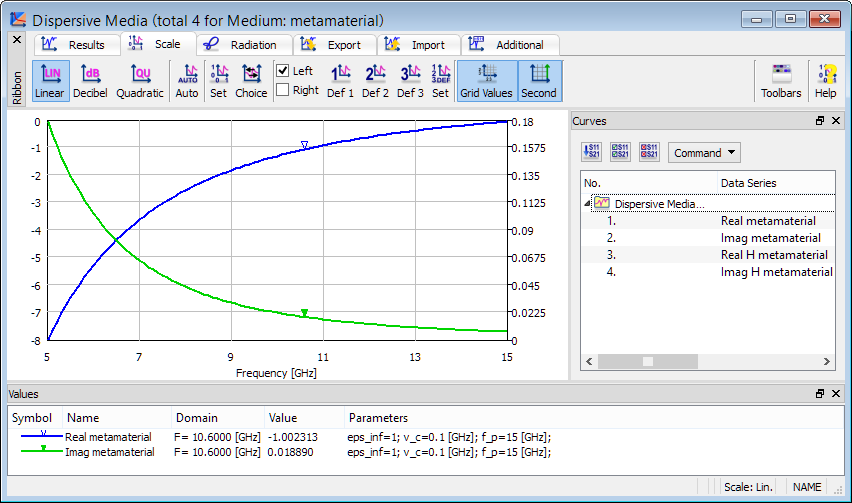Switch scale to Decibel
This screenshot has height=503, width=852.
(x=90, y=81)
